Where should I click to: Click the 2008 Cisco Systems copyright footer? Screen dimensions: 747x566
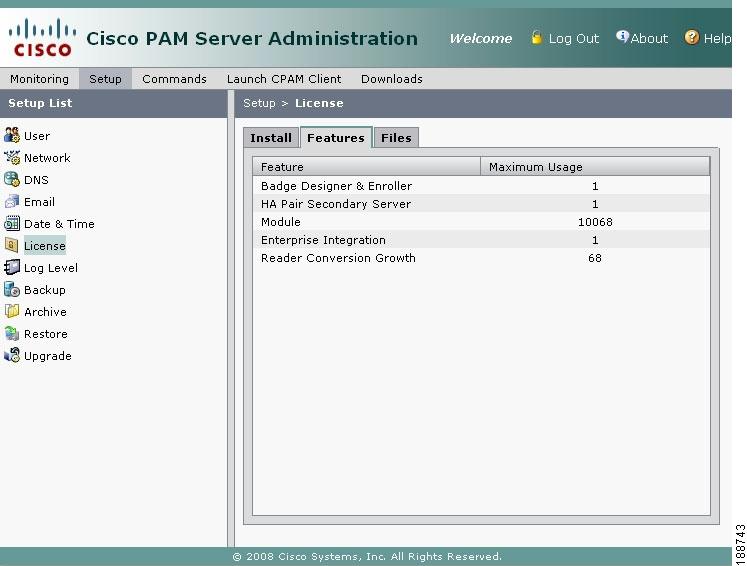coord(367,556)
